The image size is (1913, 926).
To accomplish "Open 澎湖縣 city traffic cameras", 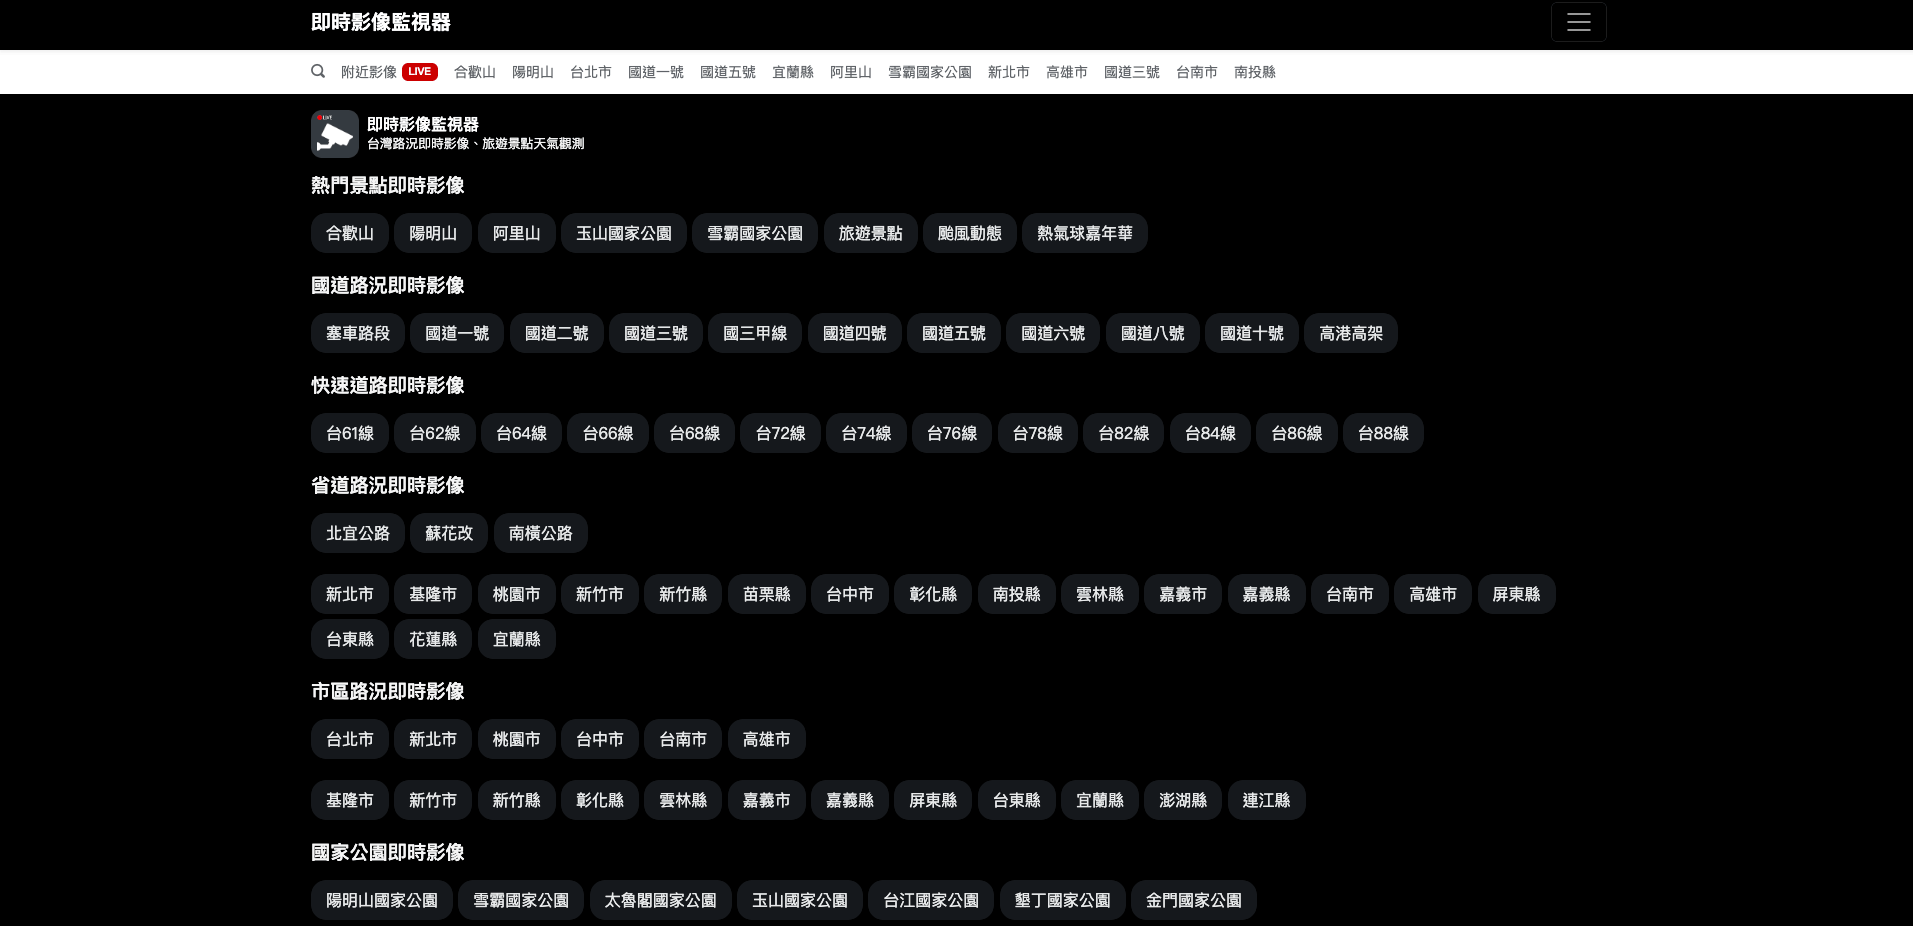I will pos(1182,800).
